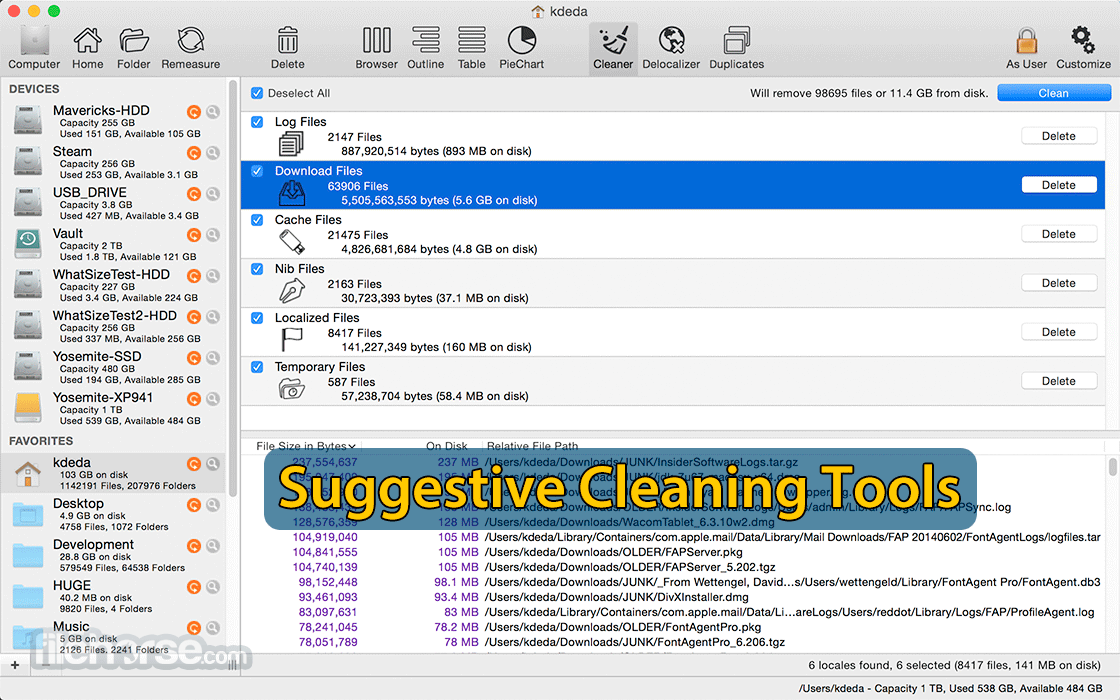
Task: Uncheck the Deselect All checkbox
Action: point(257,93)
